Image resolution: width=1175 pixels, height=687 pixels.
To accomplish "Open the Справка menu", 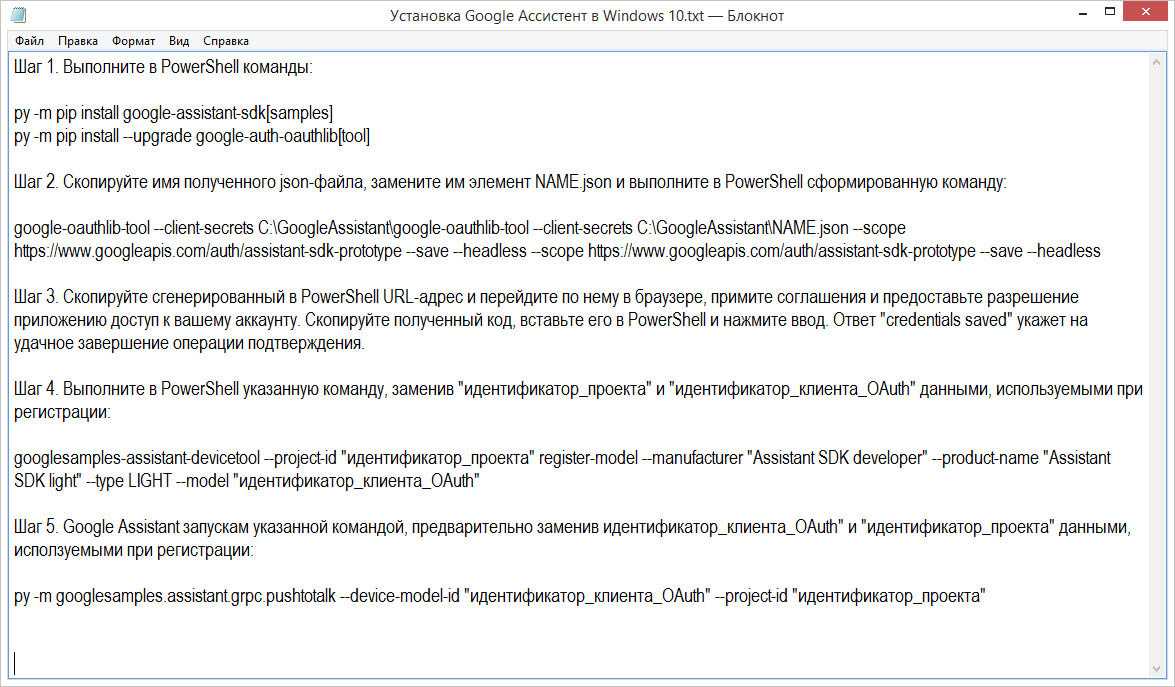I will pyautogui.click(x=225, y=41).
